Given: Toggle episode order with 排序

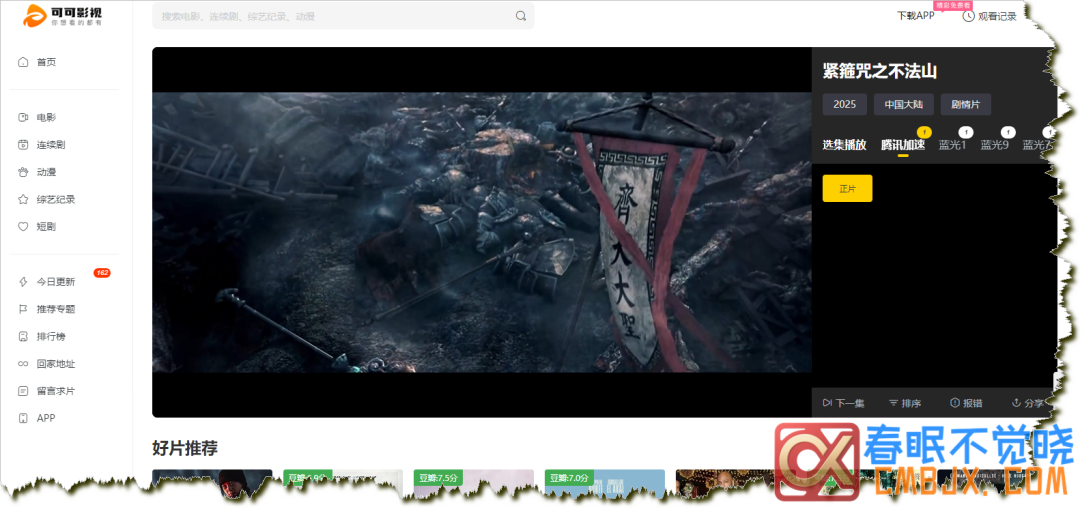Looking at the screenshot, I should point(905,403).
